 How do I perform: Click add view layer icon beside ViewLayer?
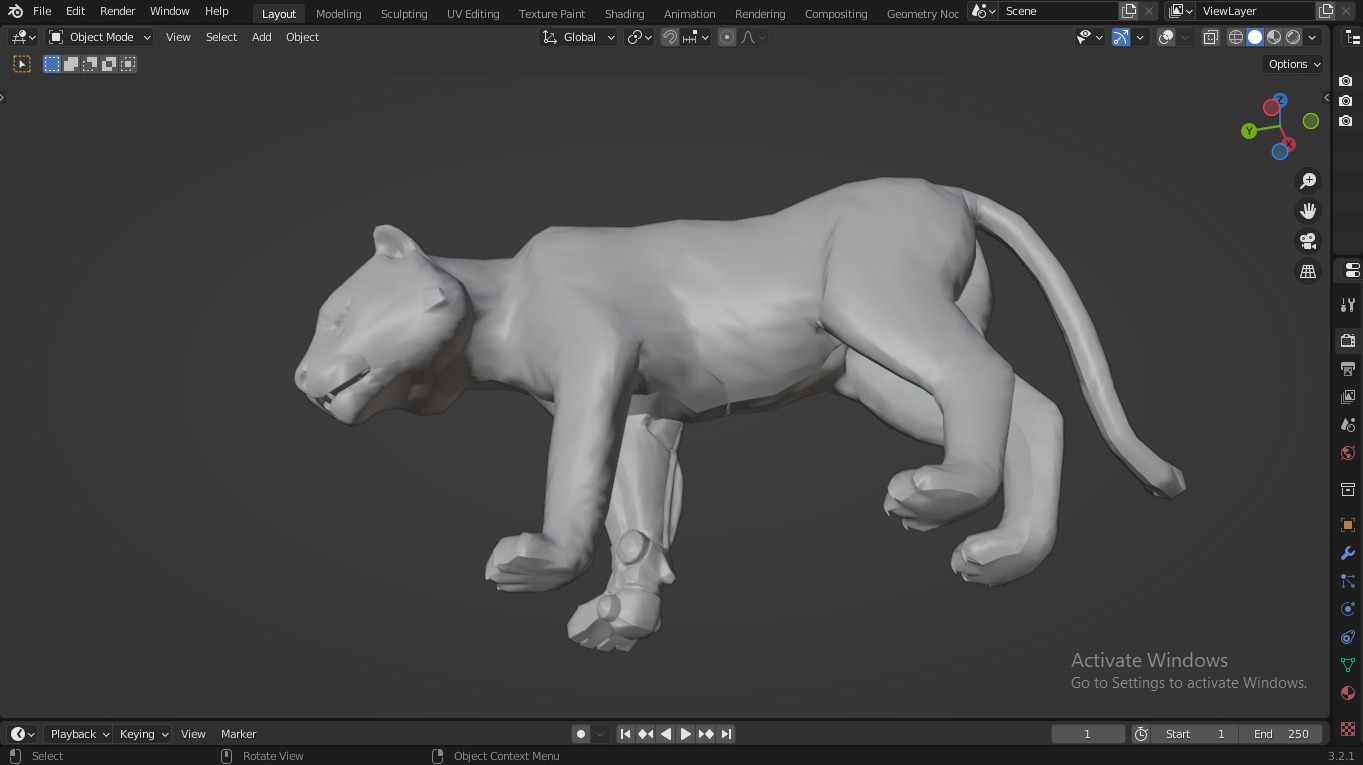pyautogui.click(x=1326, y=11)
